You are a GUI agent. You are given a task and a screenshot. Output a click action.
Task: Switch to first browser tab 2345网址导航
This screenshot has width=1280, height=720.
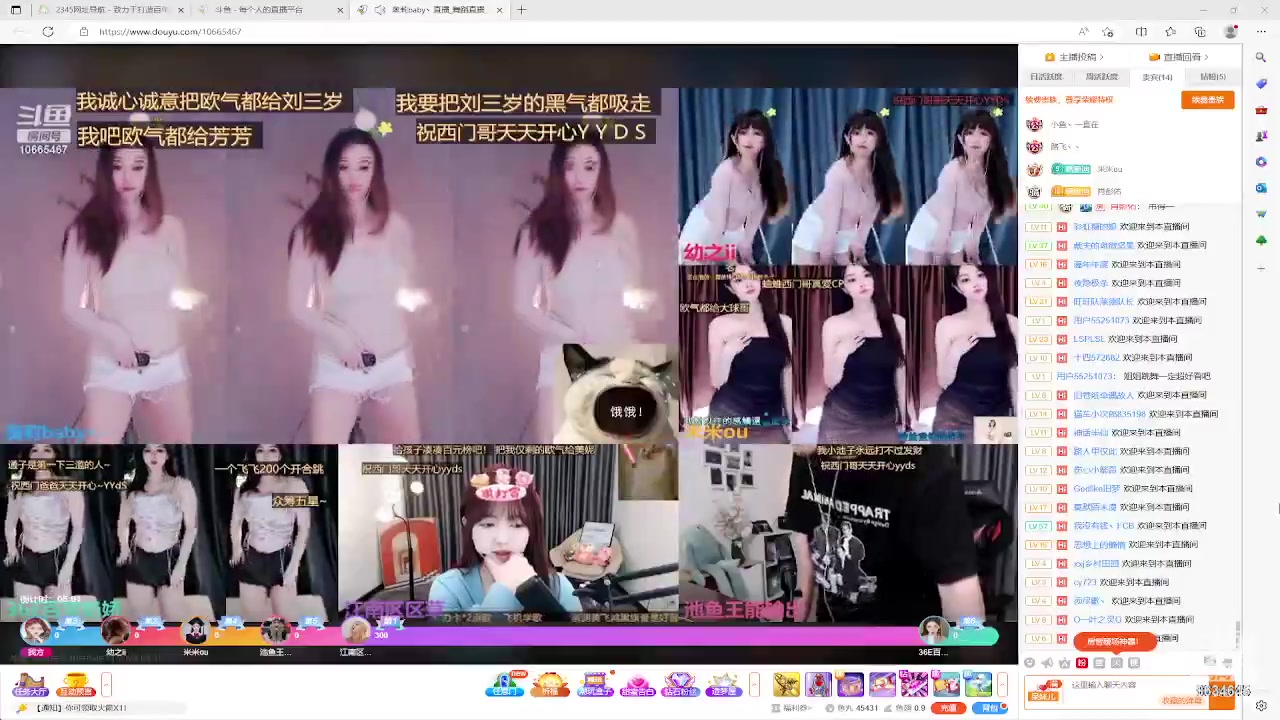[x=110, y=10]
